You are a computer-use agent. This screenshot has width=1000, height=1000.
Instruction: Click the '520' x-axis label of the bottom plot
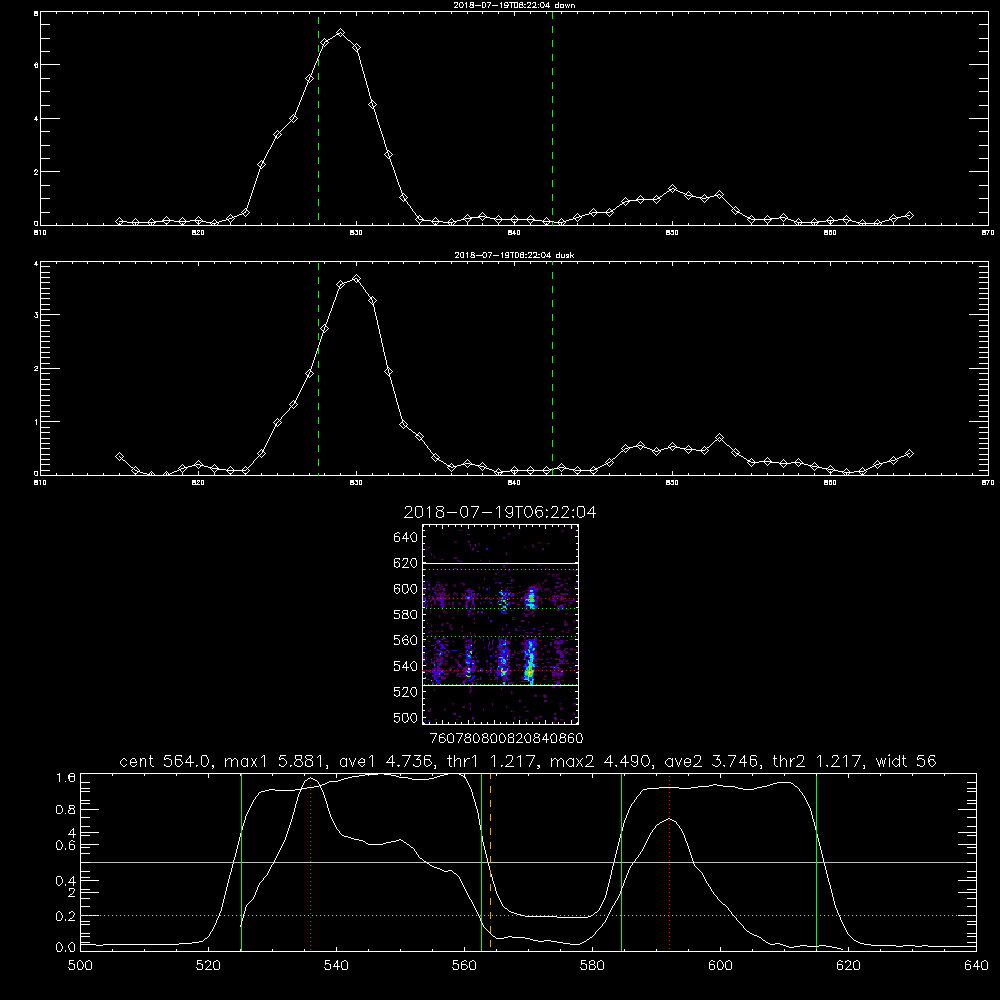pos(208,966)
